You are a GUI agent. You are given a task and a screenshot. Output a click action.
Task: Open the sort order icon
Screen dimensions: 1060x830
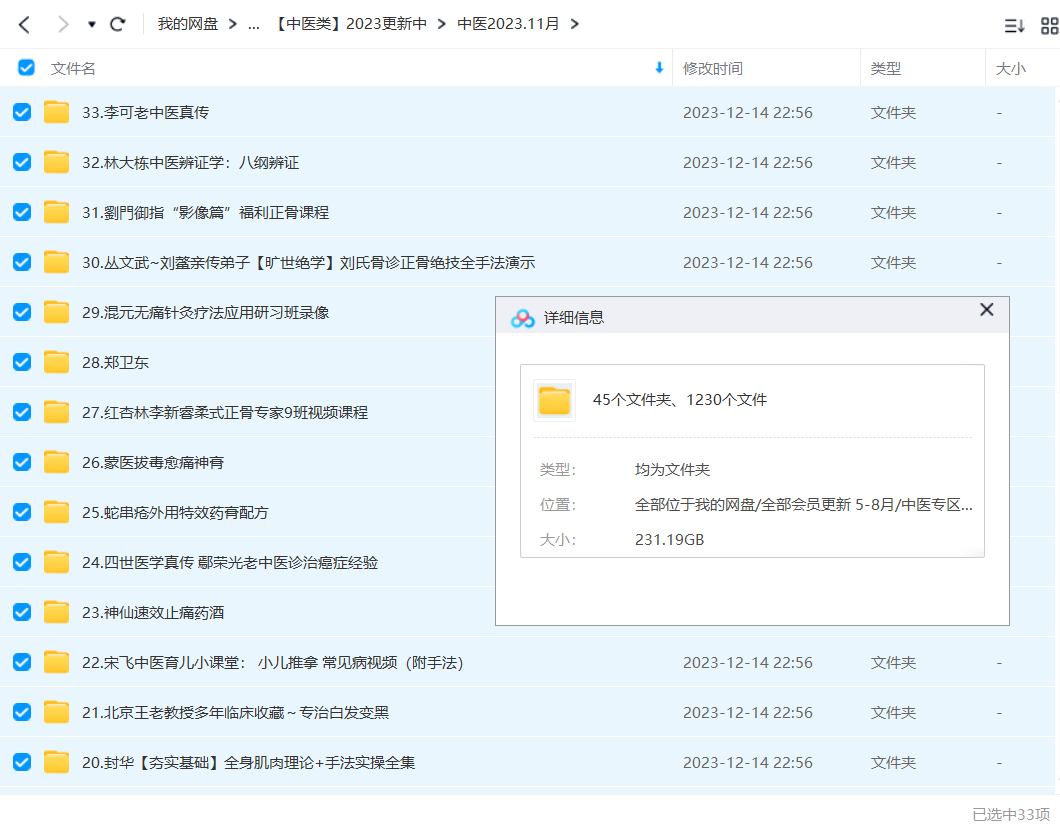(x=1014, y=26)
